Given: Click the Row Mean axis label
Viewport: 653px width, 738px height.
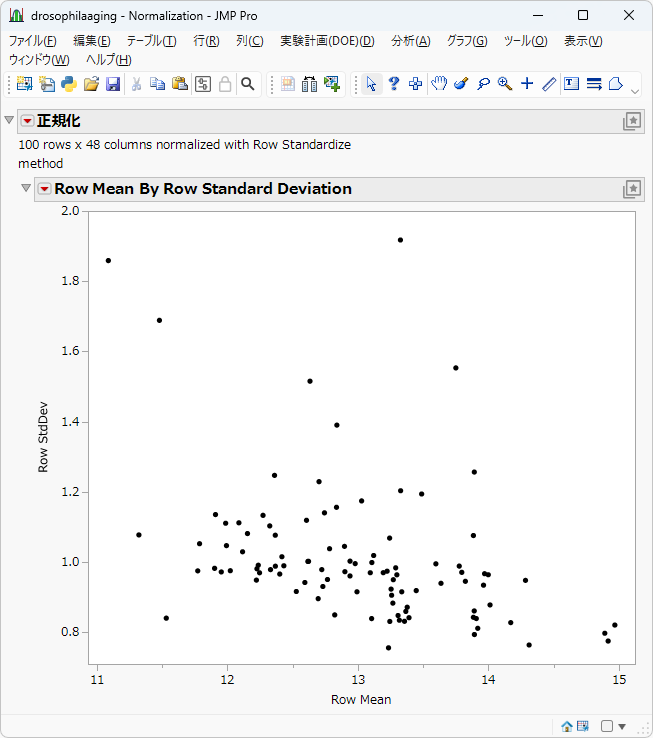Looking at the screenshot, I should (361, 700).
